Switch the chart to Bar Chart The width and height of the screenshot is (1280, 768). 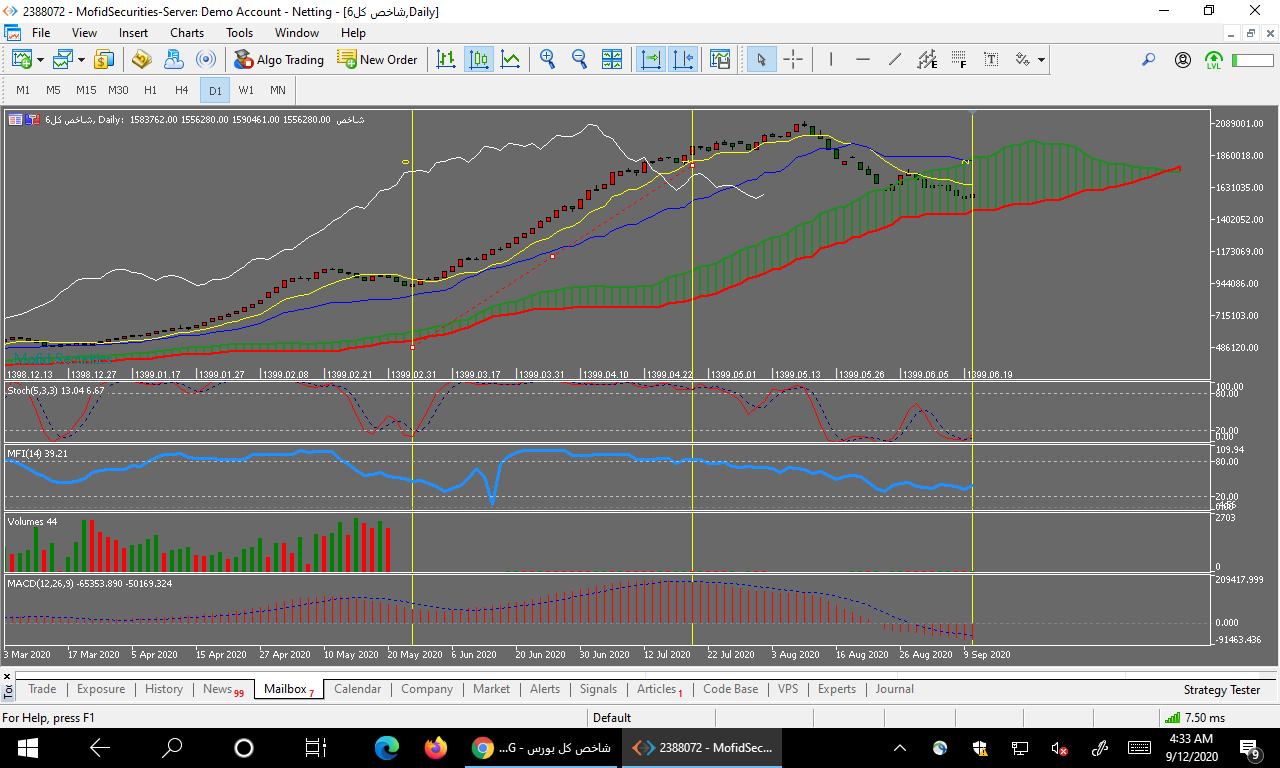[x=446, y=60]
